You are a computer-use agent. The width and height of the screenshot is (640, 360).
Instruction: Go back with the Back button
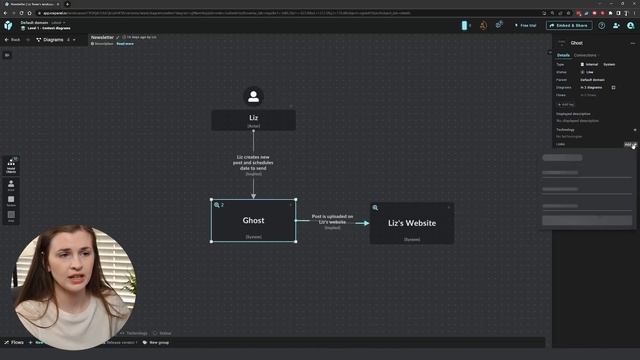[x=12, y=40]
